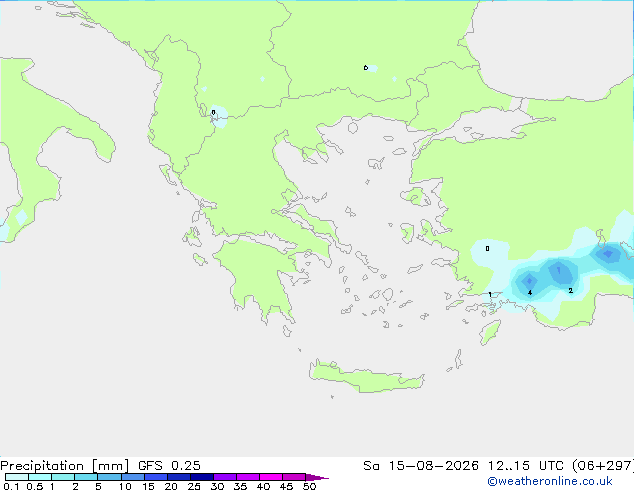
Task: Click the 40–45 mm magenta legend swatch
Action: [x=271, y=477]
